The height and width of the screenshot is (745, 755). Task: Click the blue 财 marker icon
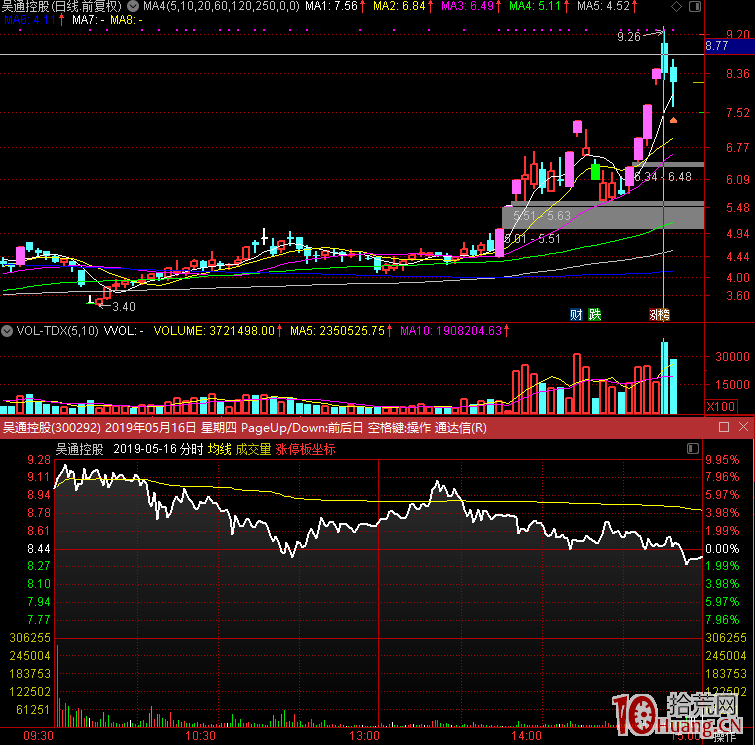[x=576, y=314]
